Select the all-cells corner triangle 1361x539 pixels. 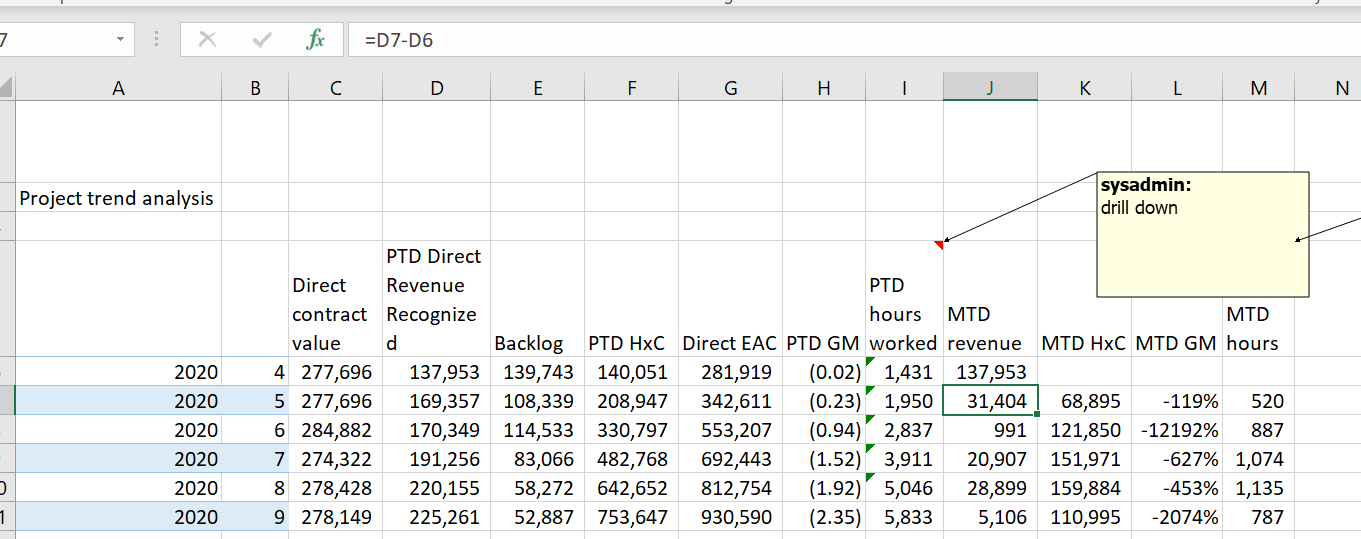8,88
